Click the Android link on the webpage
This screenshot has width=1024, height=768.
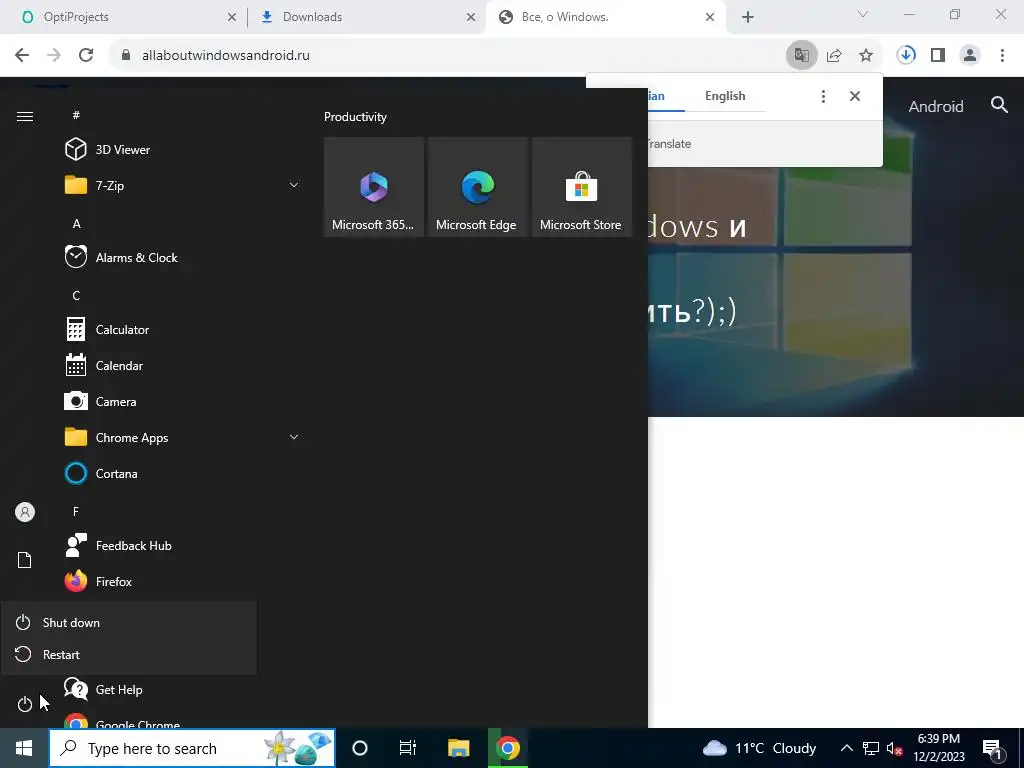click(936, 106)
